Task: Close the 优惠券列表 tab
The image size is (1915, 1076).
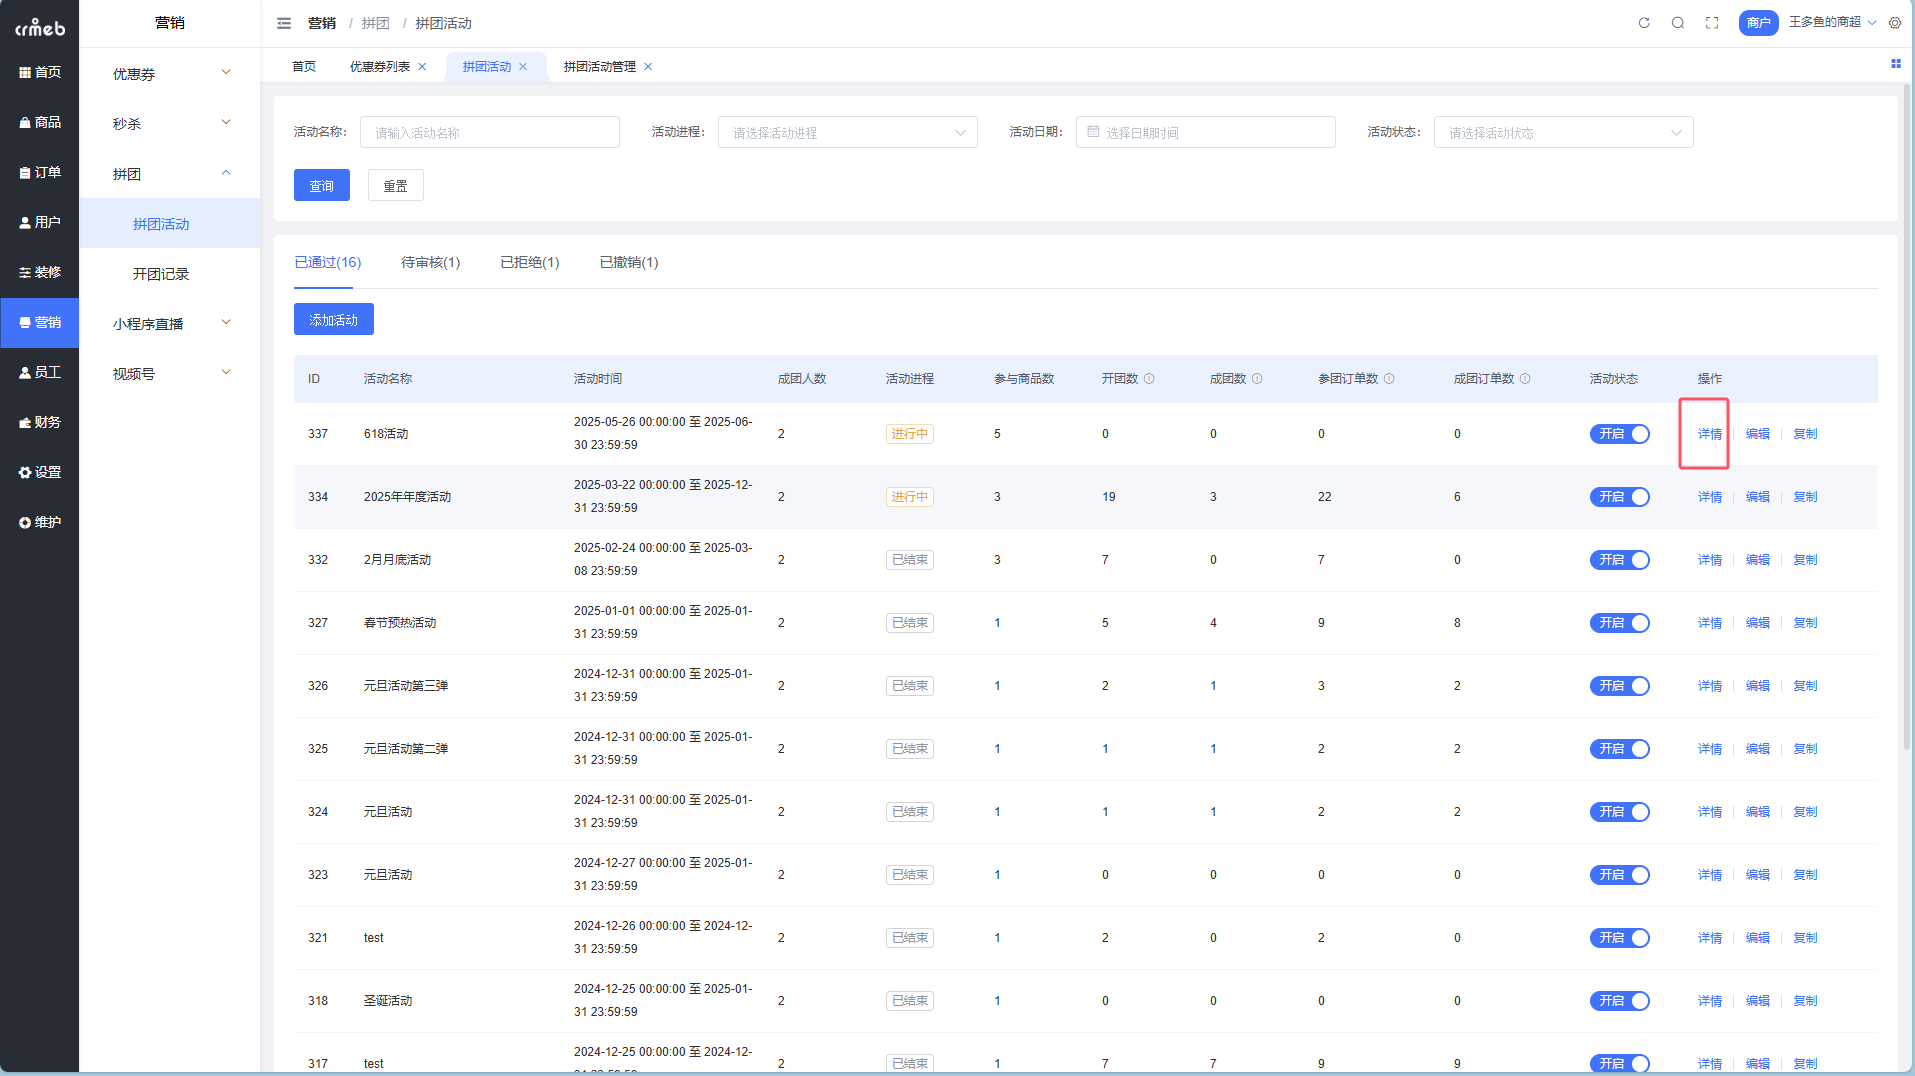Action: click(422, 67)
